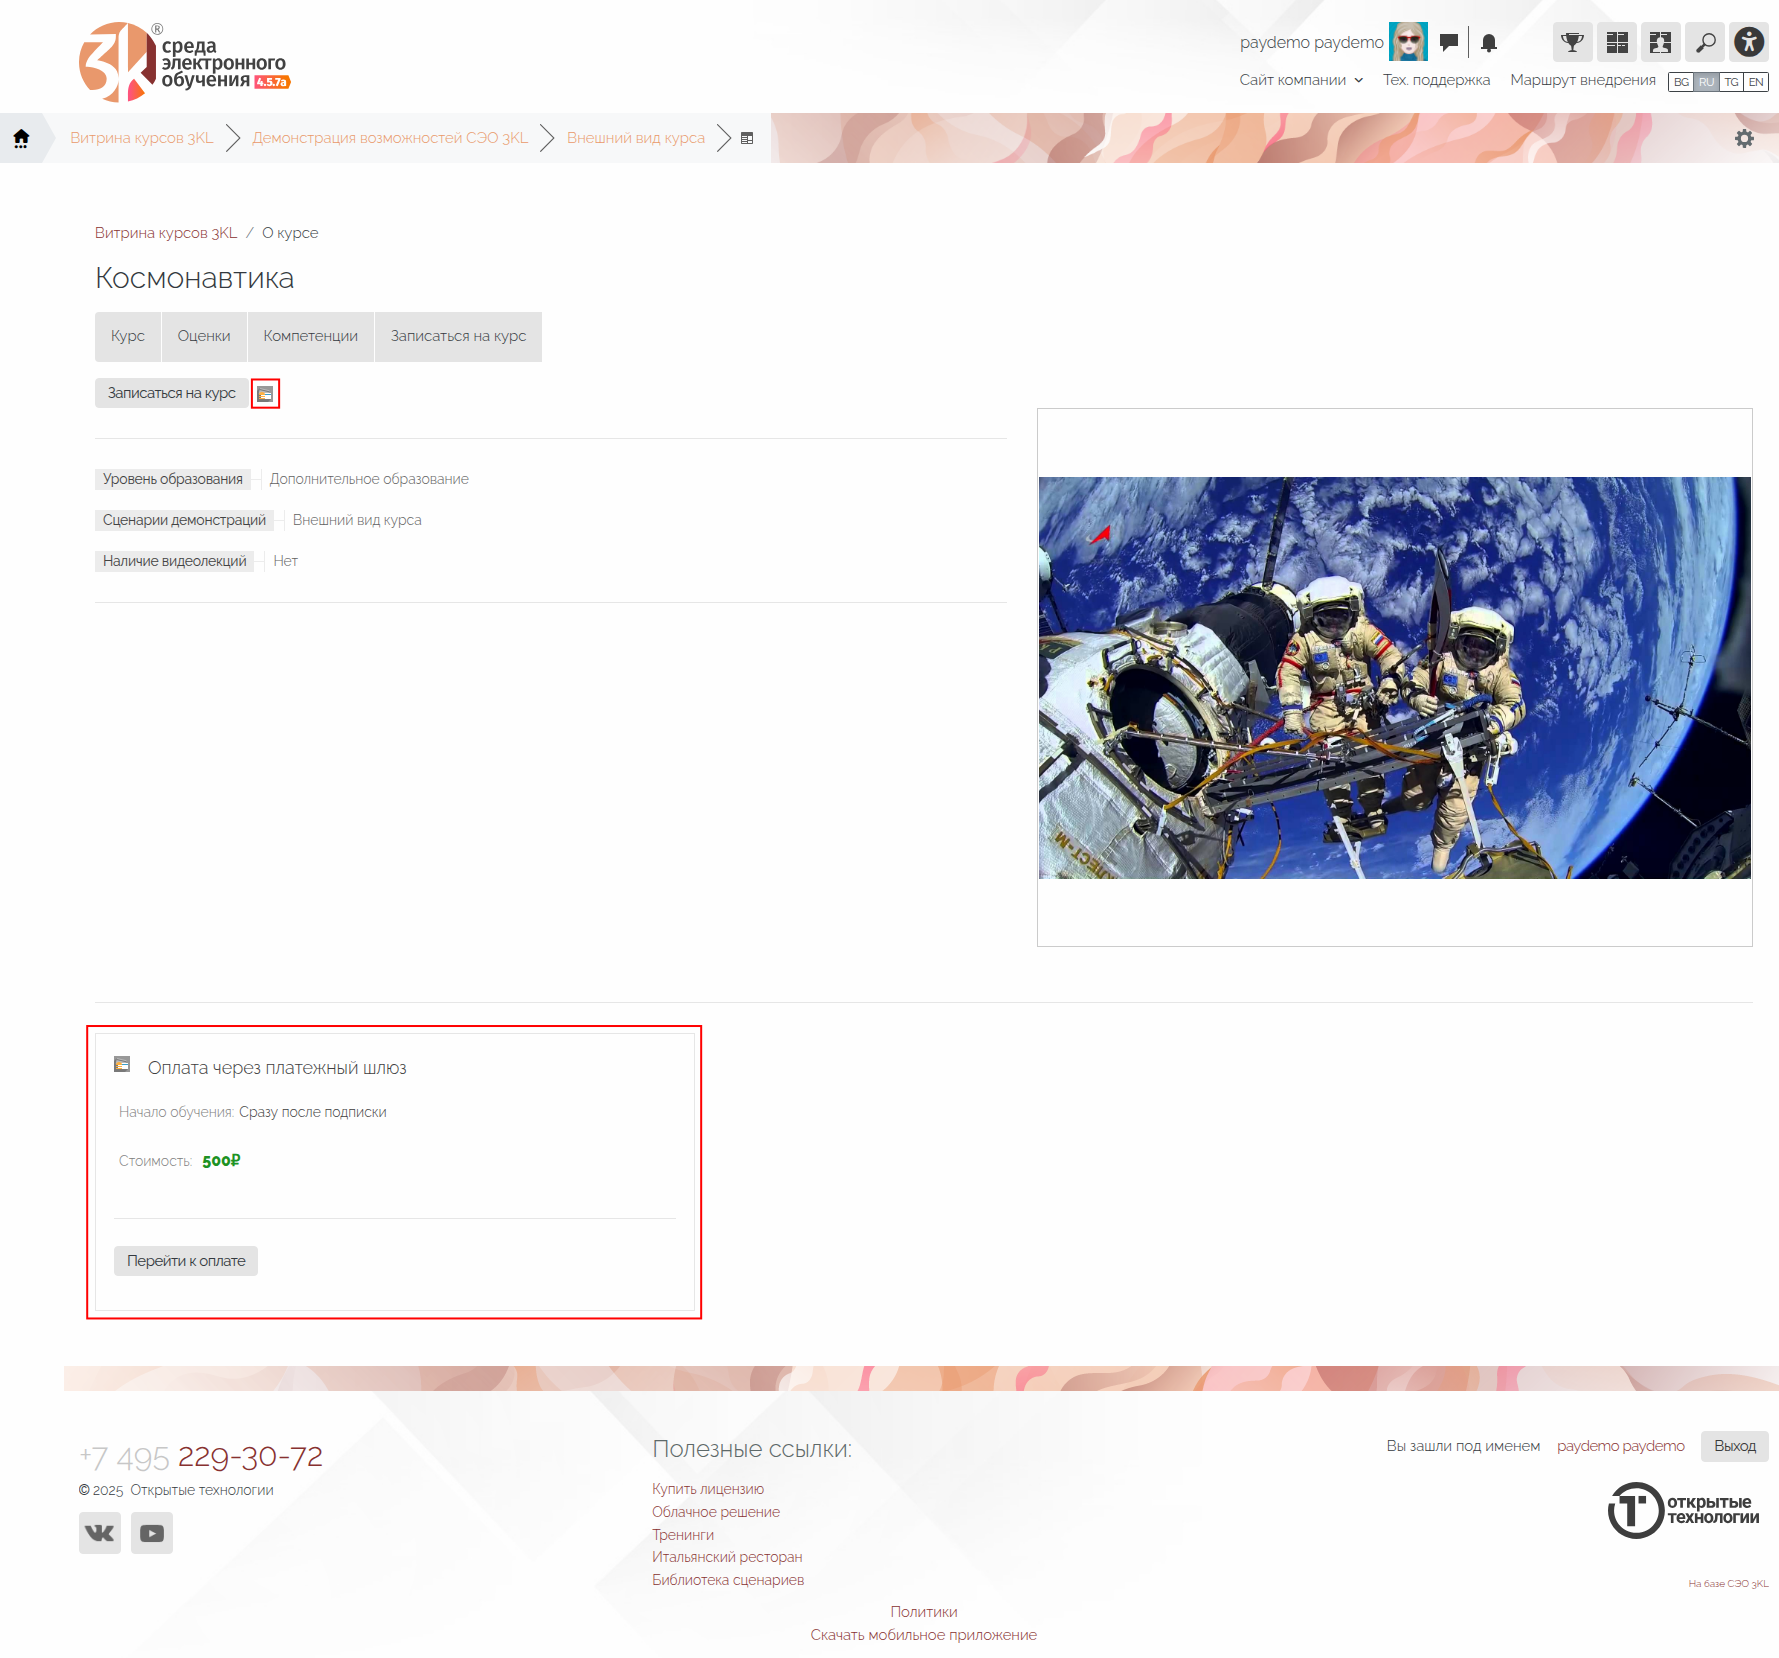Click the payment gateway icon beside Записаться на курс
The height and width of the screenshot is (1658, 1779).
(x=265, y=394)
